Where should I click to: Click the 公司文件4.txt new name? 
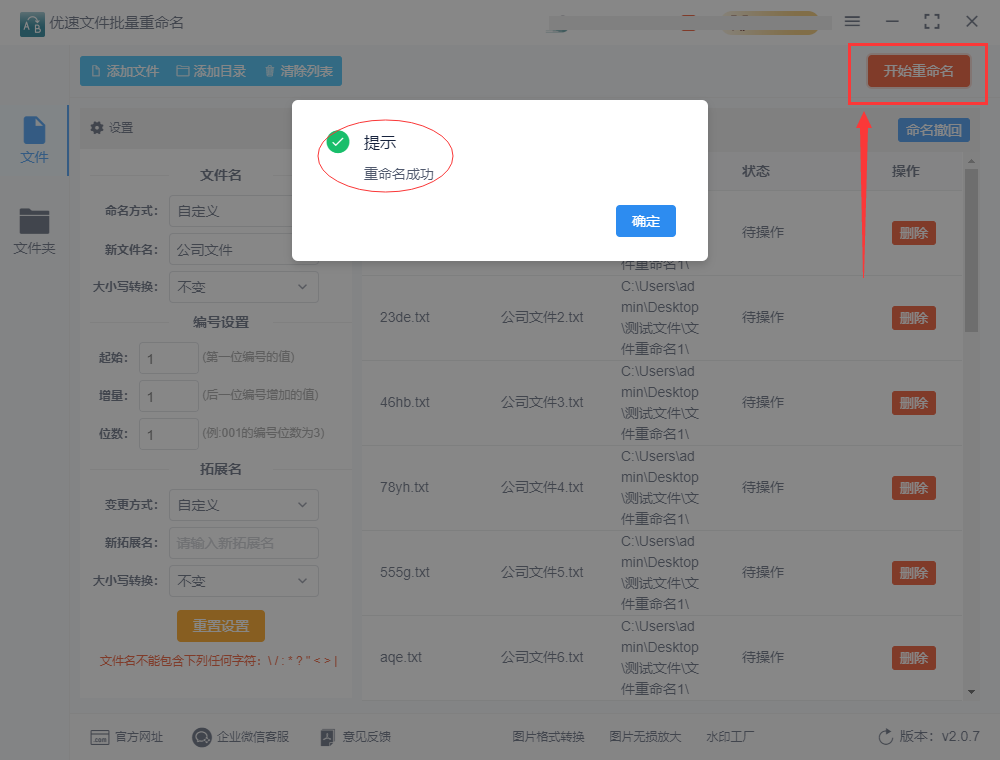542,487
